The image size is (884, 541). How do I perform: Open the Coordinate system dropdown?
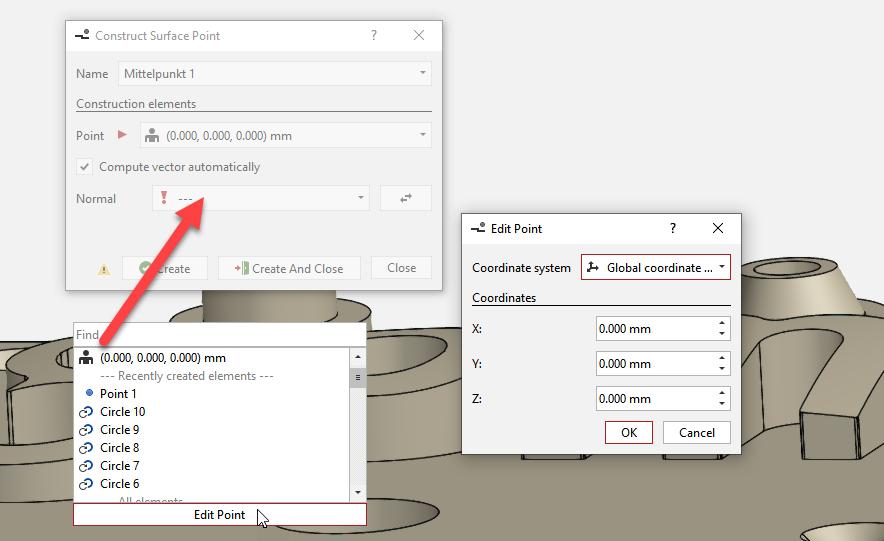pyautogui.click(x=655, y=267)
